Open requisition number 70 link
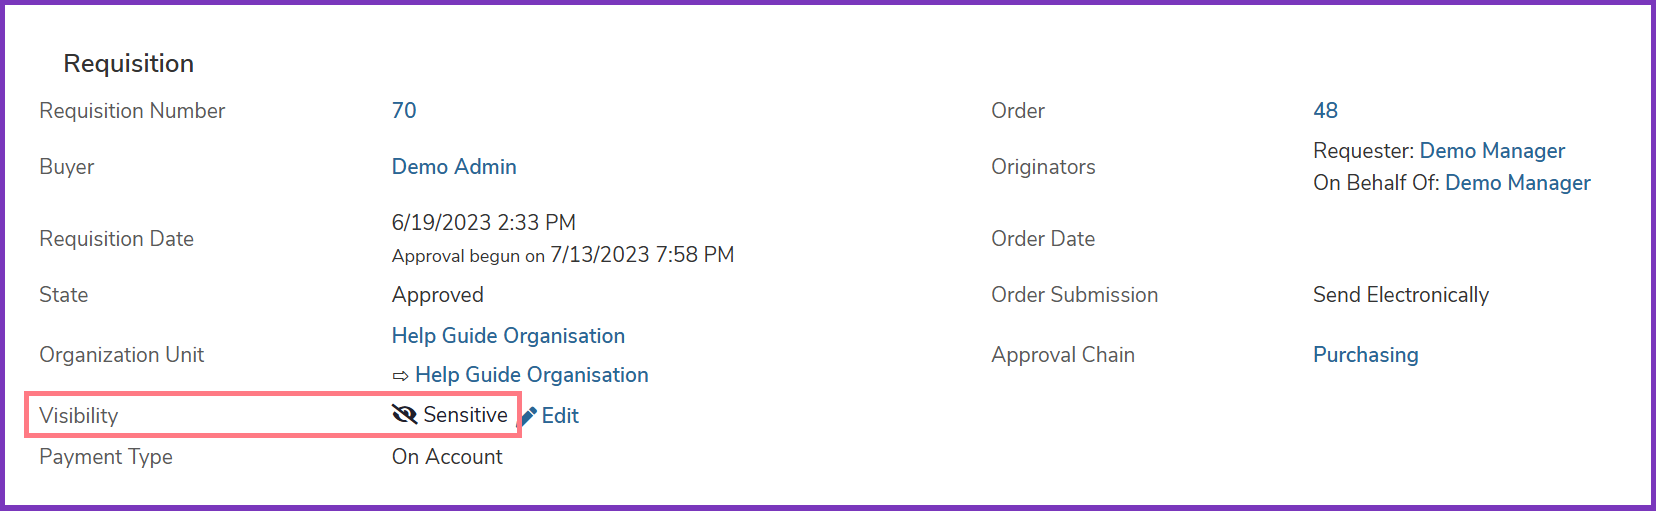The height and width of the screenshot is (511, 1656). click(404, 111)
